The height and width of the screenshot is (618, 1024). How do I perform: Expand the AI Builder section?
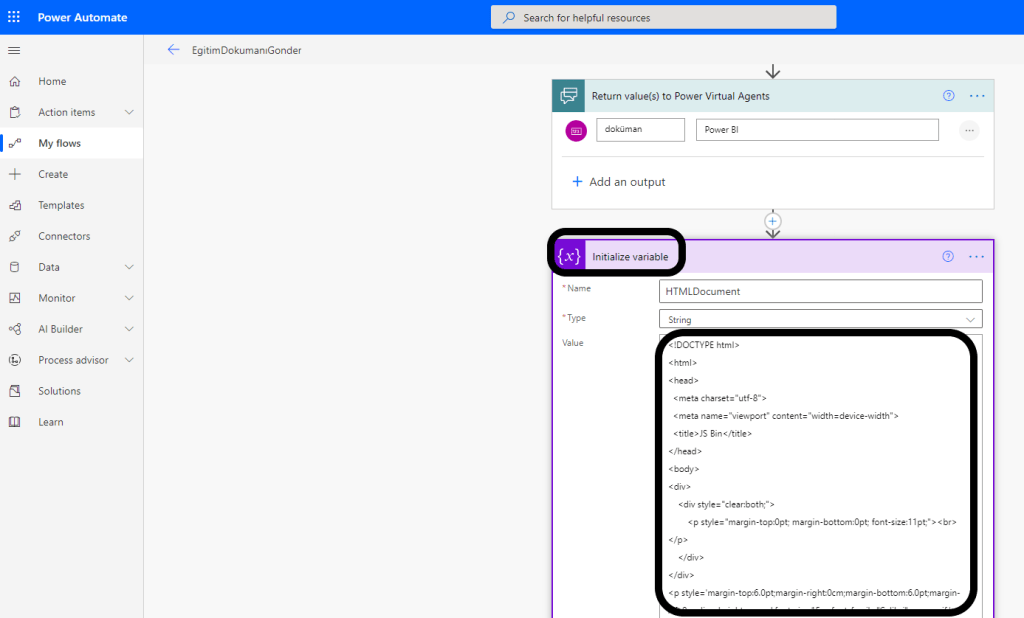(x=129, y=329)
